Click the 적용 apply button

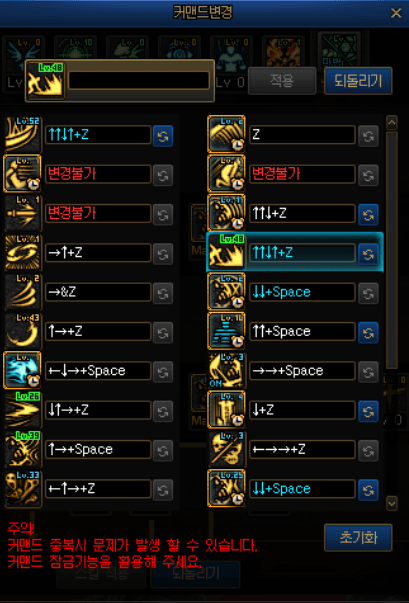click(x=282, y=81)
